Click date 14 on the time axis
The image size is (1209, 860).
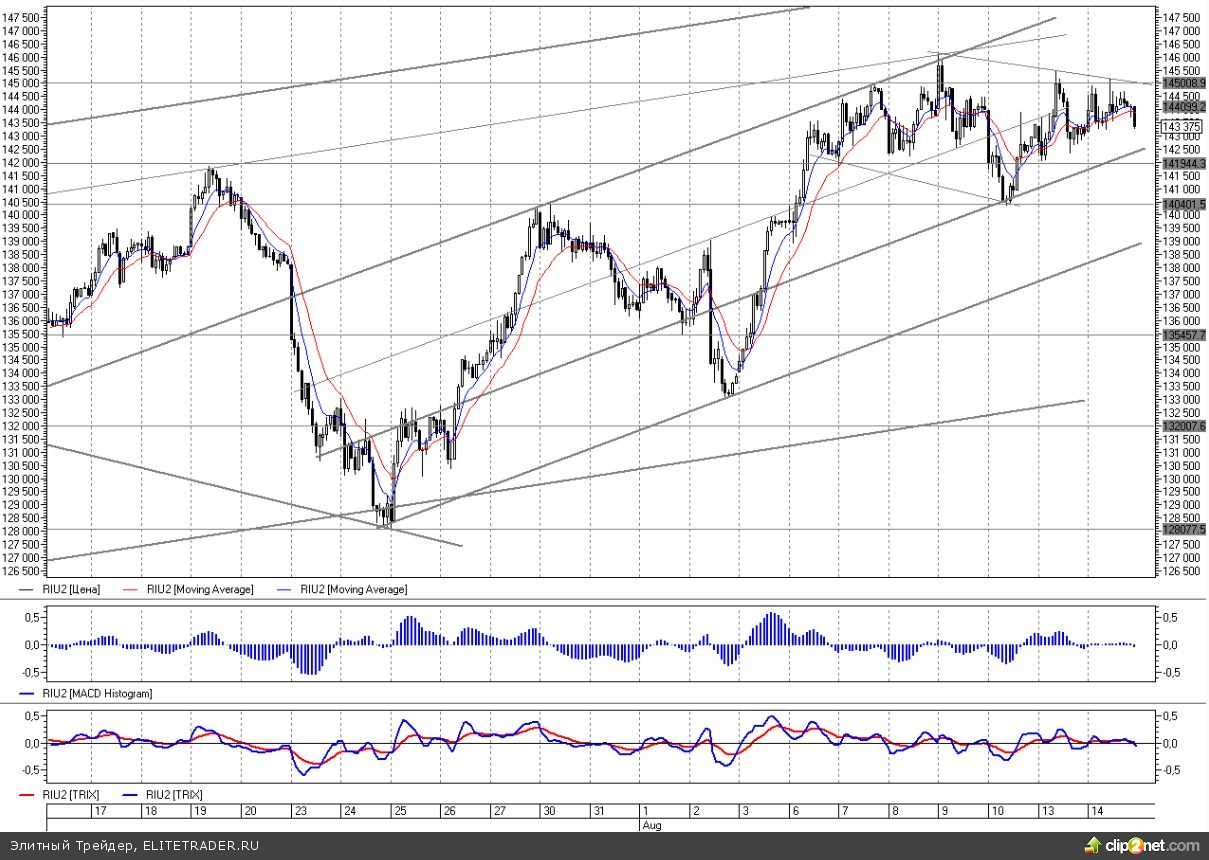point(1095,811)
